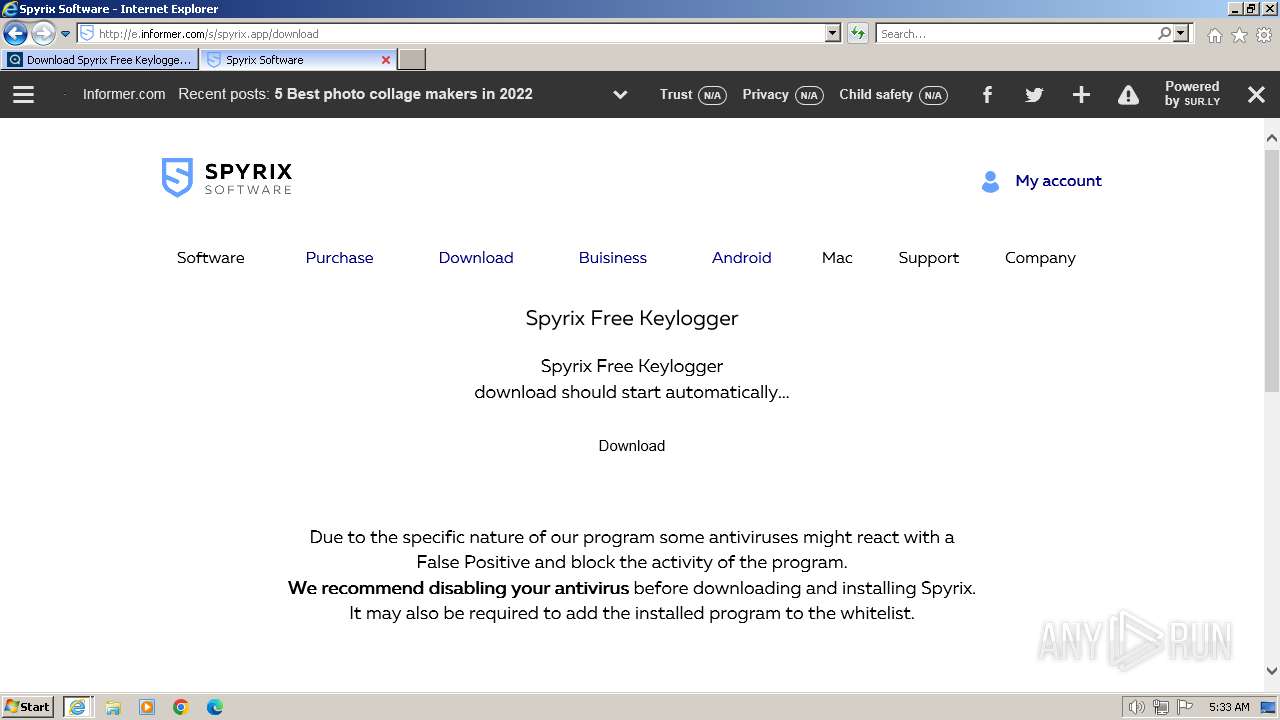Click the Download link below the message
The width and height of the screenshot is (1280, 720).
(x=632, y=446)
